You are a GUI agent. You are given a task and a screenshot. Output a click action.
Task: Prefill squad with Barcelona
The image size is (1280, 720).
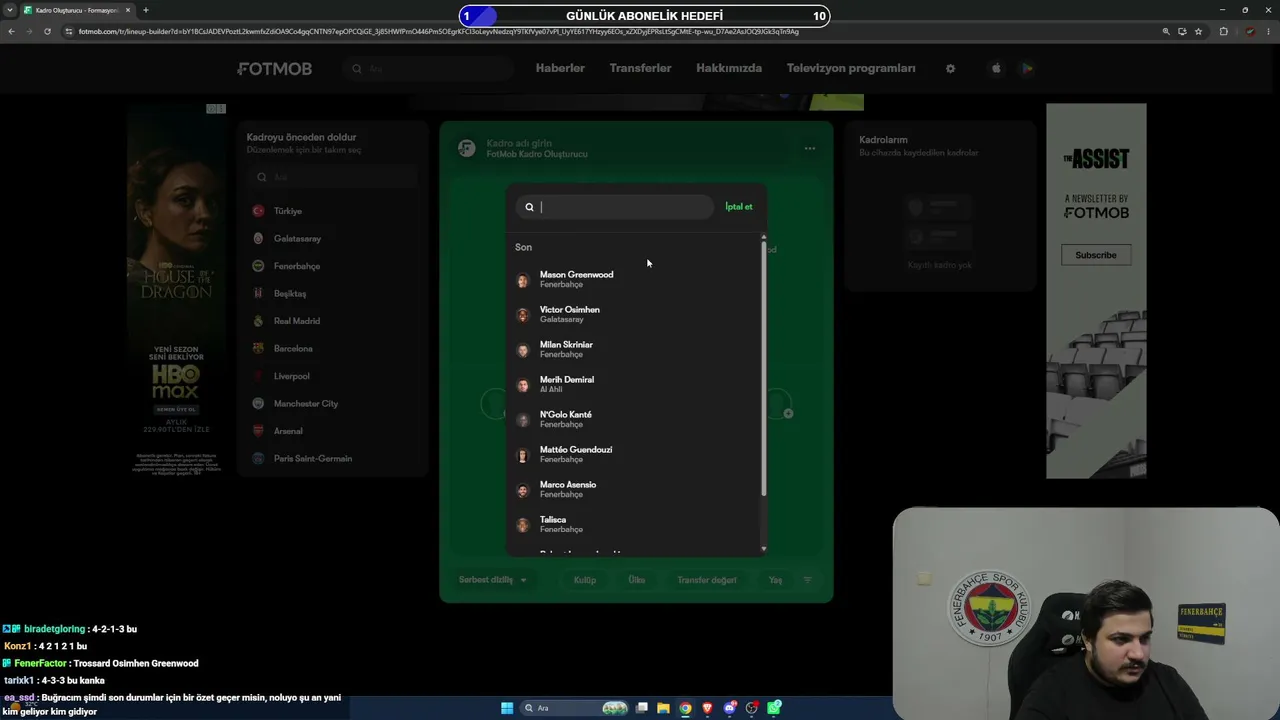pos(332,349)
